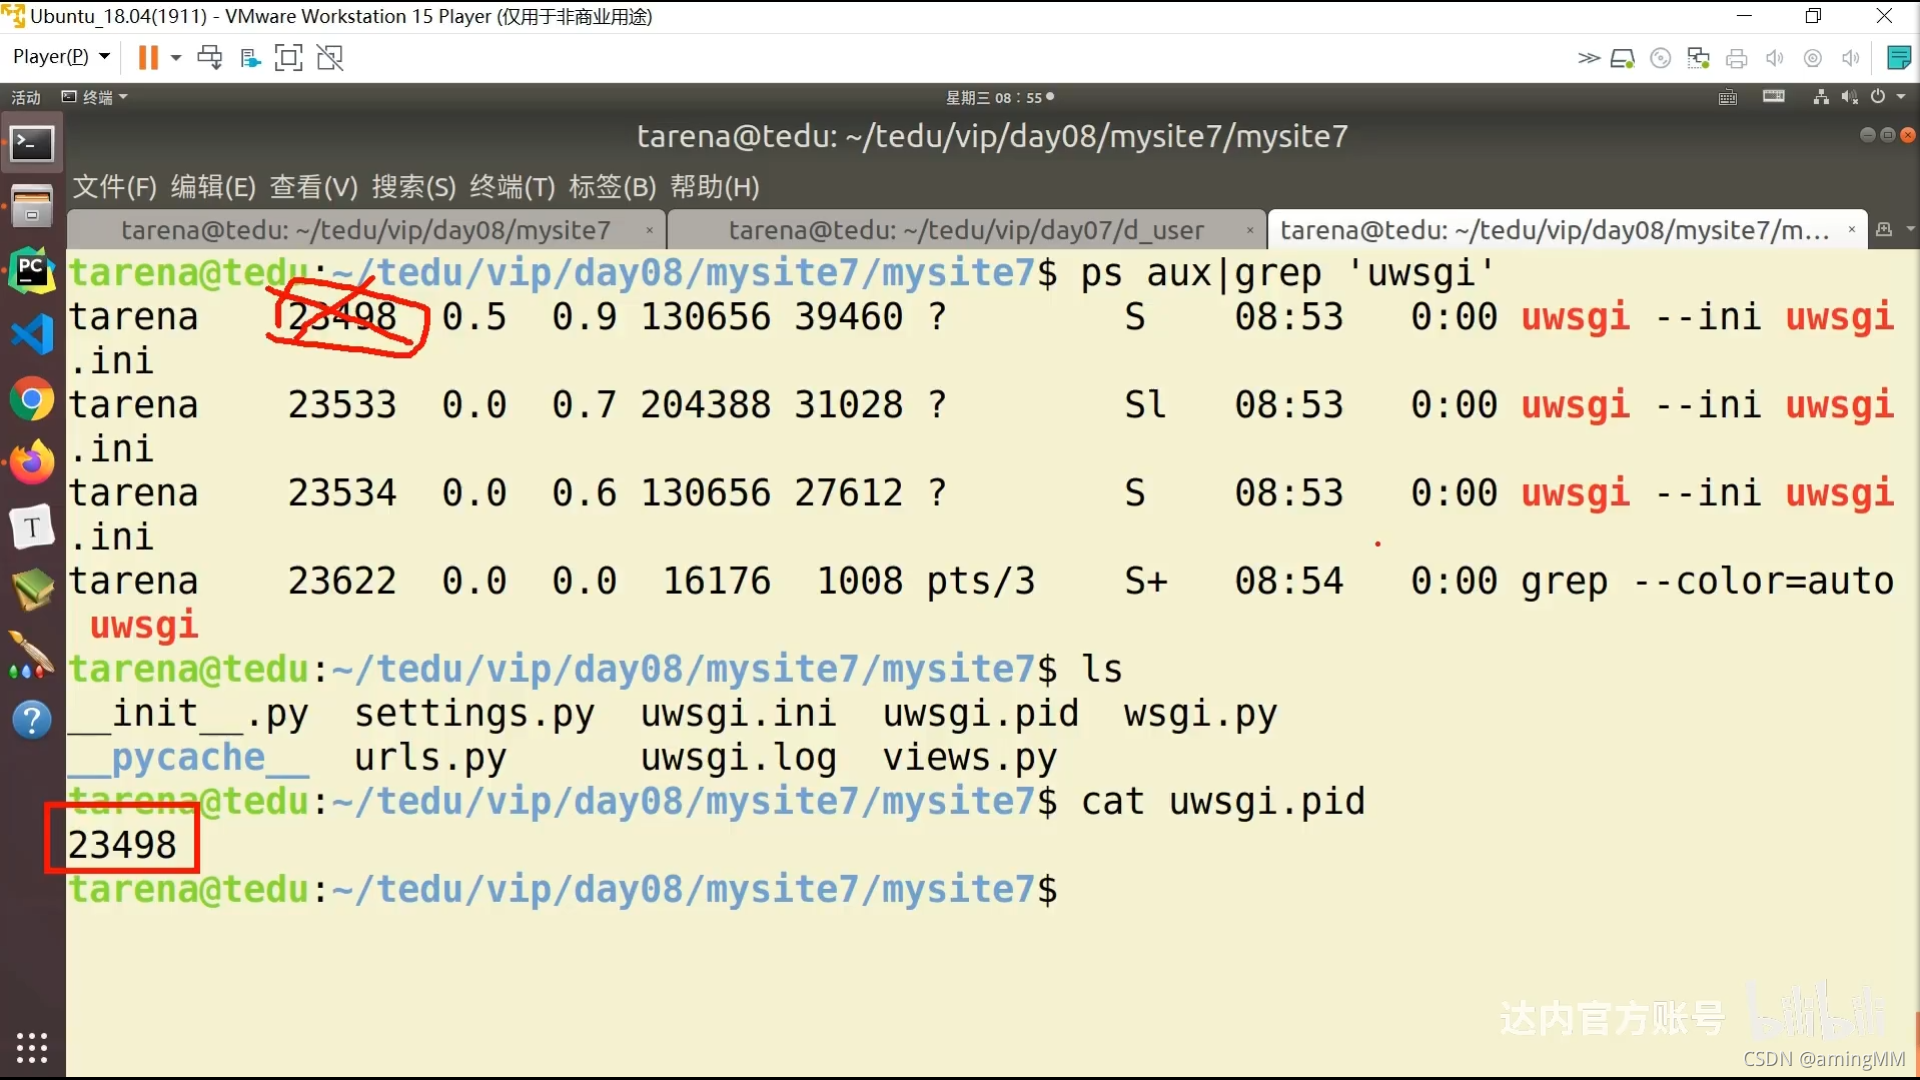Screen dimensions: 1920x1080
Task: Switch to the day07/d_user terminal tab
Action: click(x=965, y=230)
